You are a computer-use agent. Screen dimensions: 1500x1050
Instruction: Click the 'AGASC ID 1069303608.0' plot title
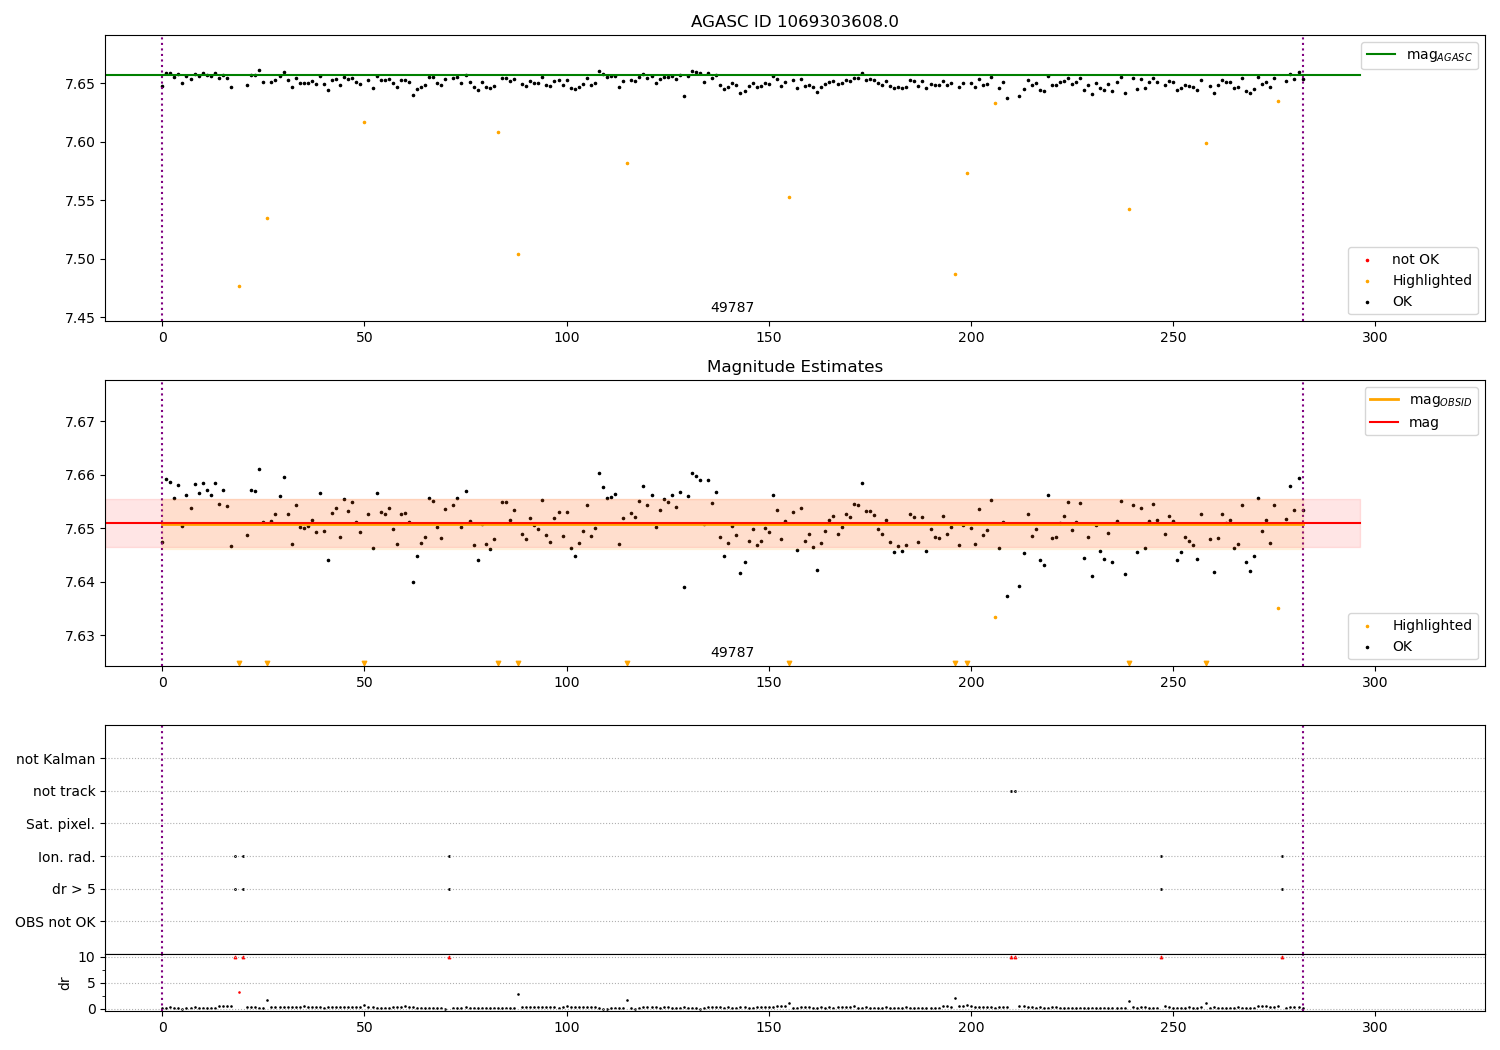point(794,22)
